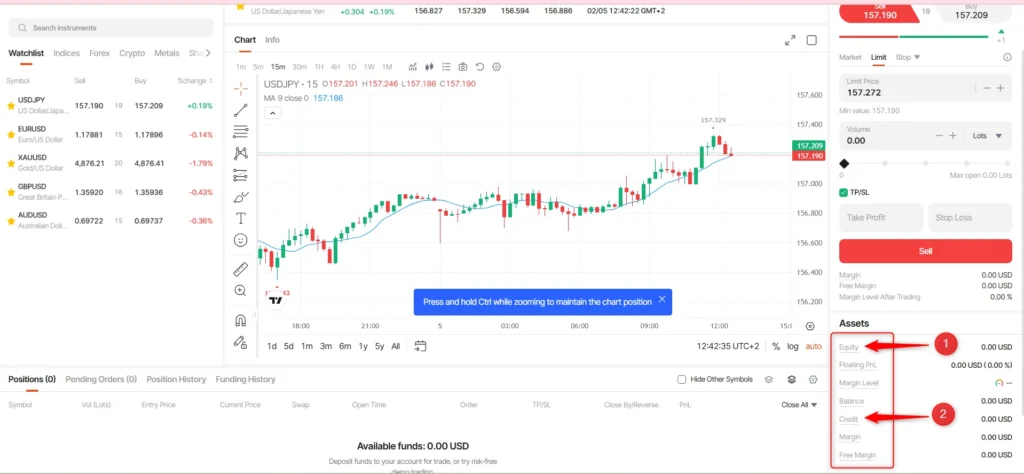The height and width of the screenshot is (474, 1024).
Task: Open the Stop order type dropdown
Action: tap(908, 57)
